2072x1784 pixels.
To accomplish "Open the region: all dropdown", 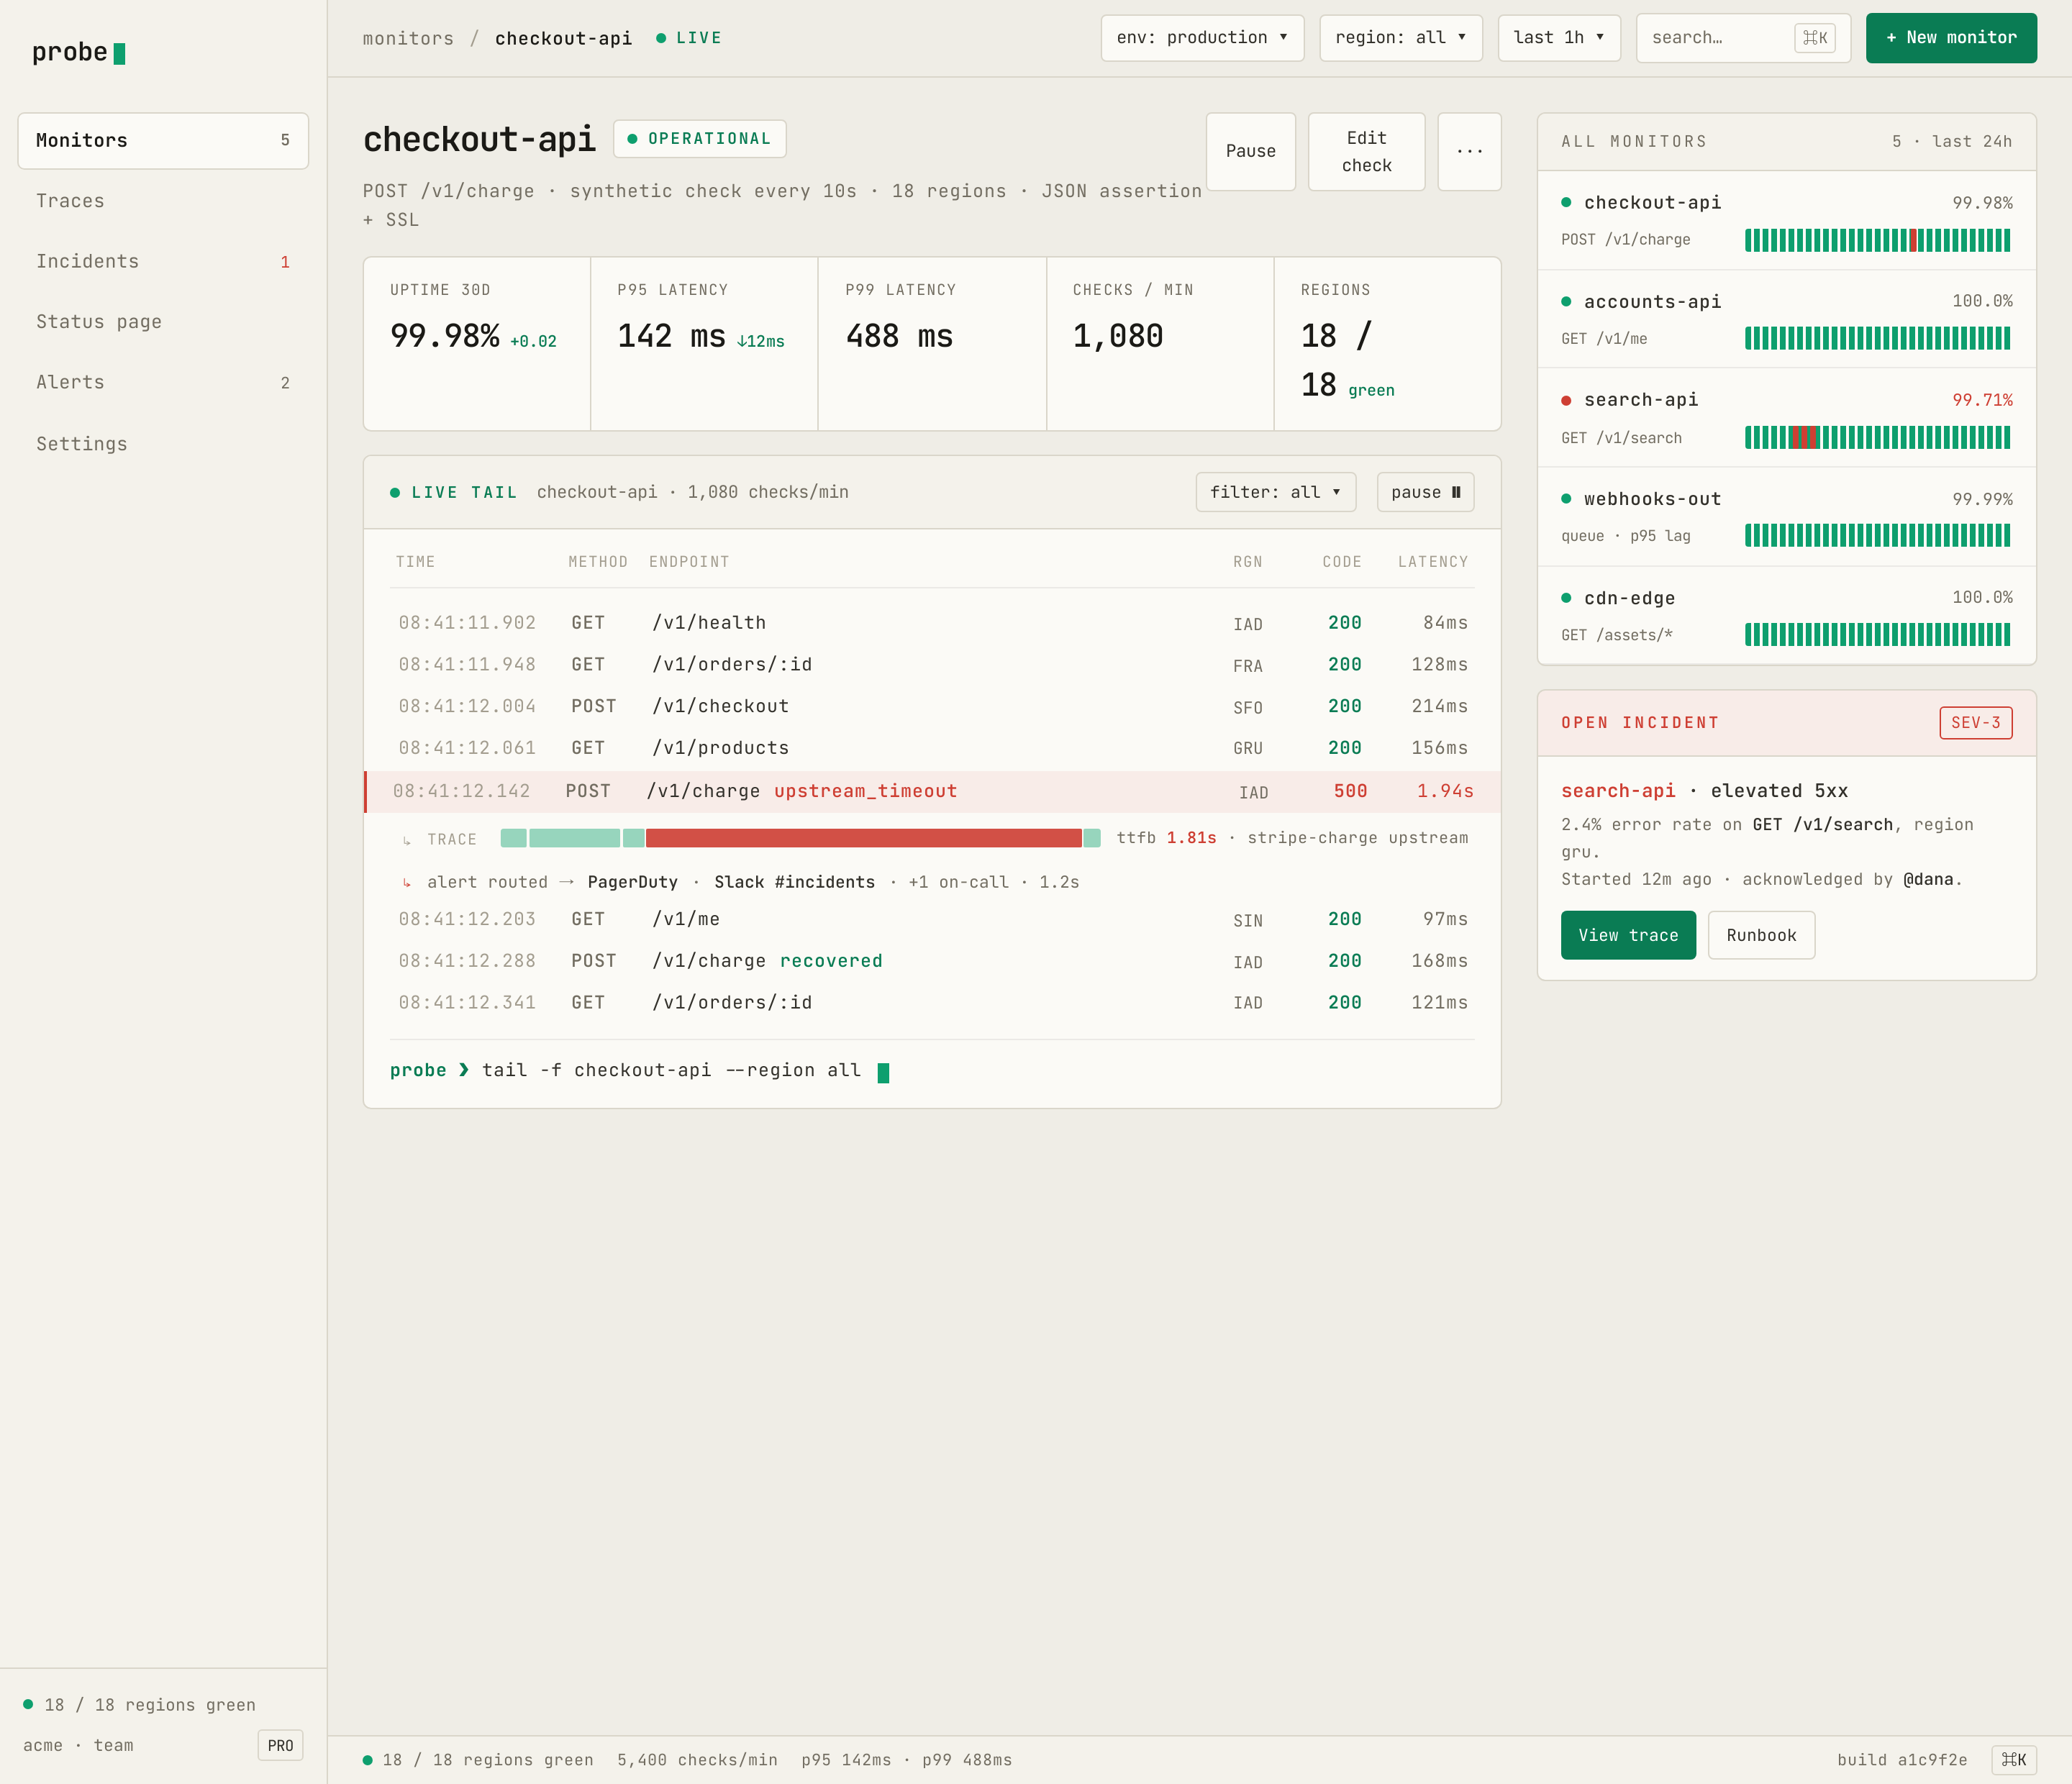I will 1400,38.
